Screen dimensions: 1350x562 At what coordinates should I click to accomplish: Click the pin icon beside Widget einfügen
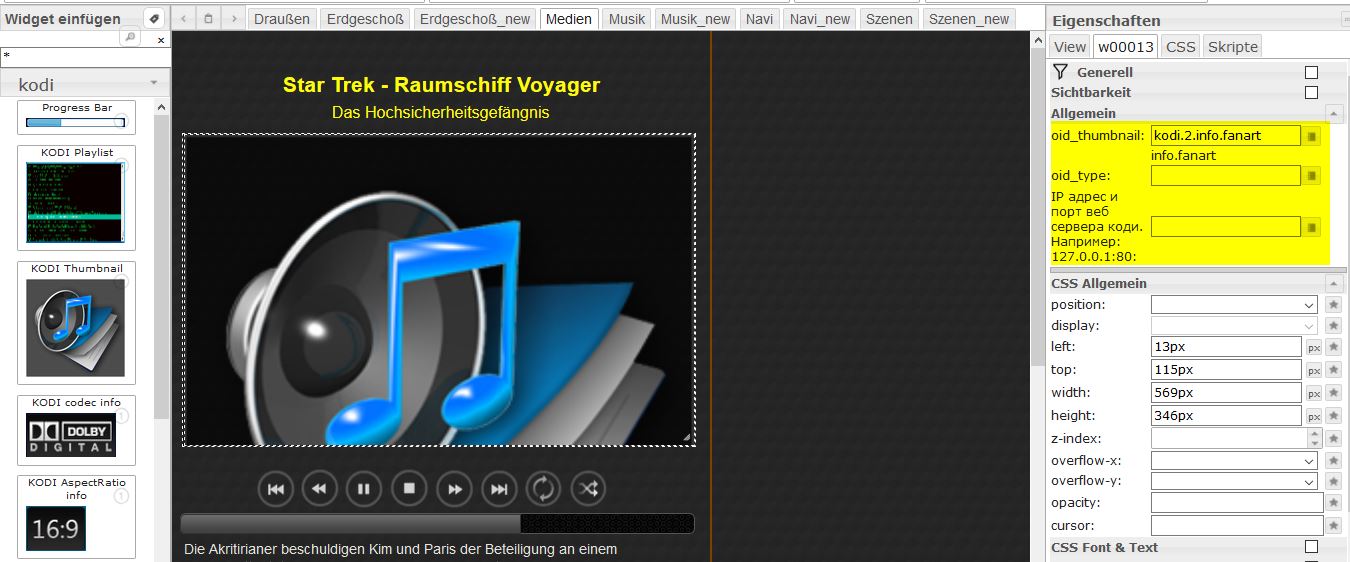[x=153, y=18]
